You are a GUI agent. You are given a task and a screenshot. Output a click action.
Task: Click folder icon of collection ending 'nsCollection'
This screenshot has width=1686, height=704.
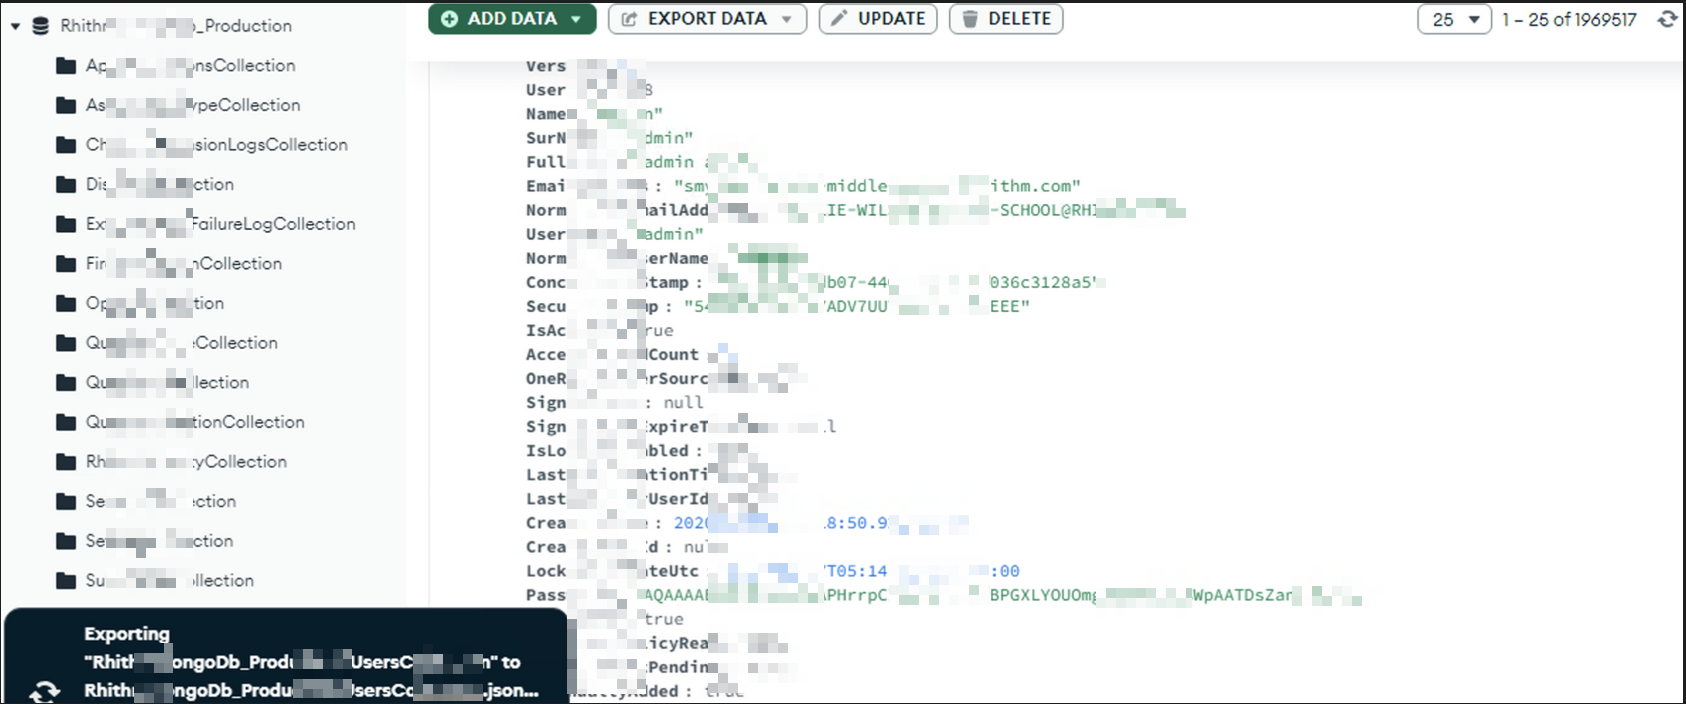[x=66, y=66]
